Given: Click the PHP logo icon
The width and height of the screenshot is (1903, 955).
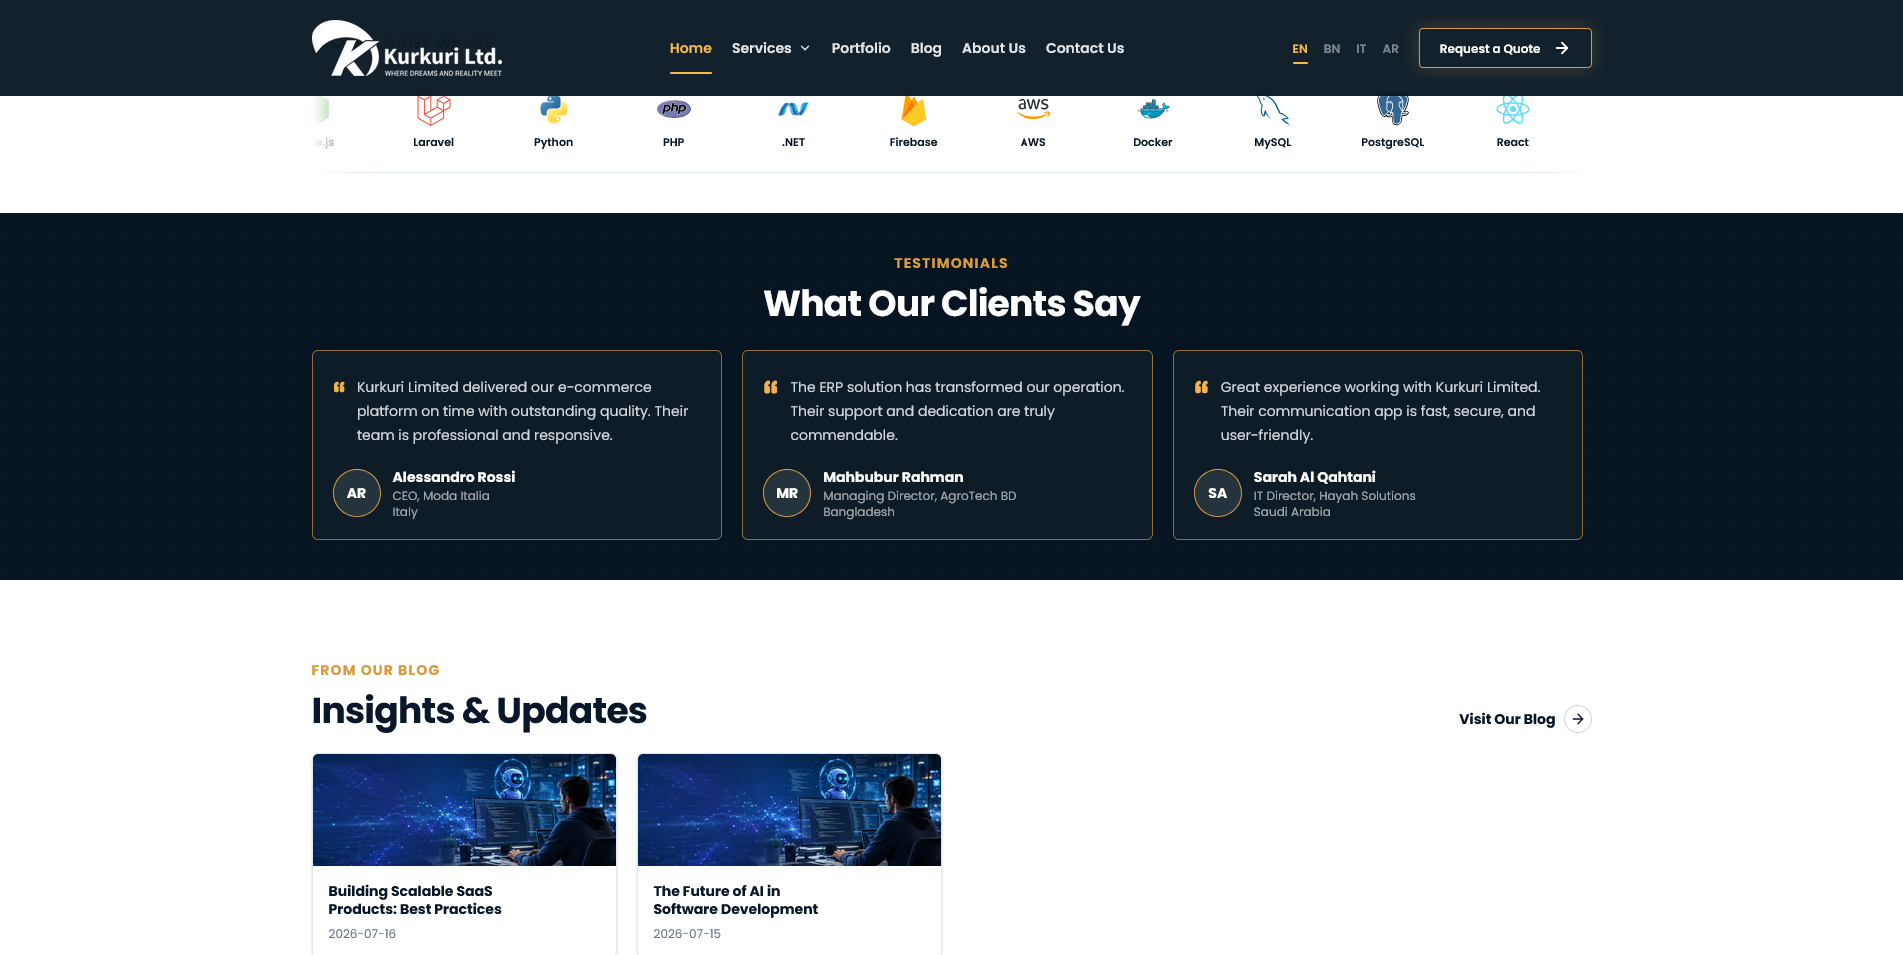Looking at the screenshot, I should tap(674, 109).
